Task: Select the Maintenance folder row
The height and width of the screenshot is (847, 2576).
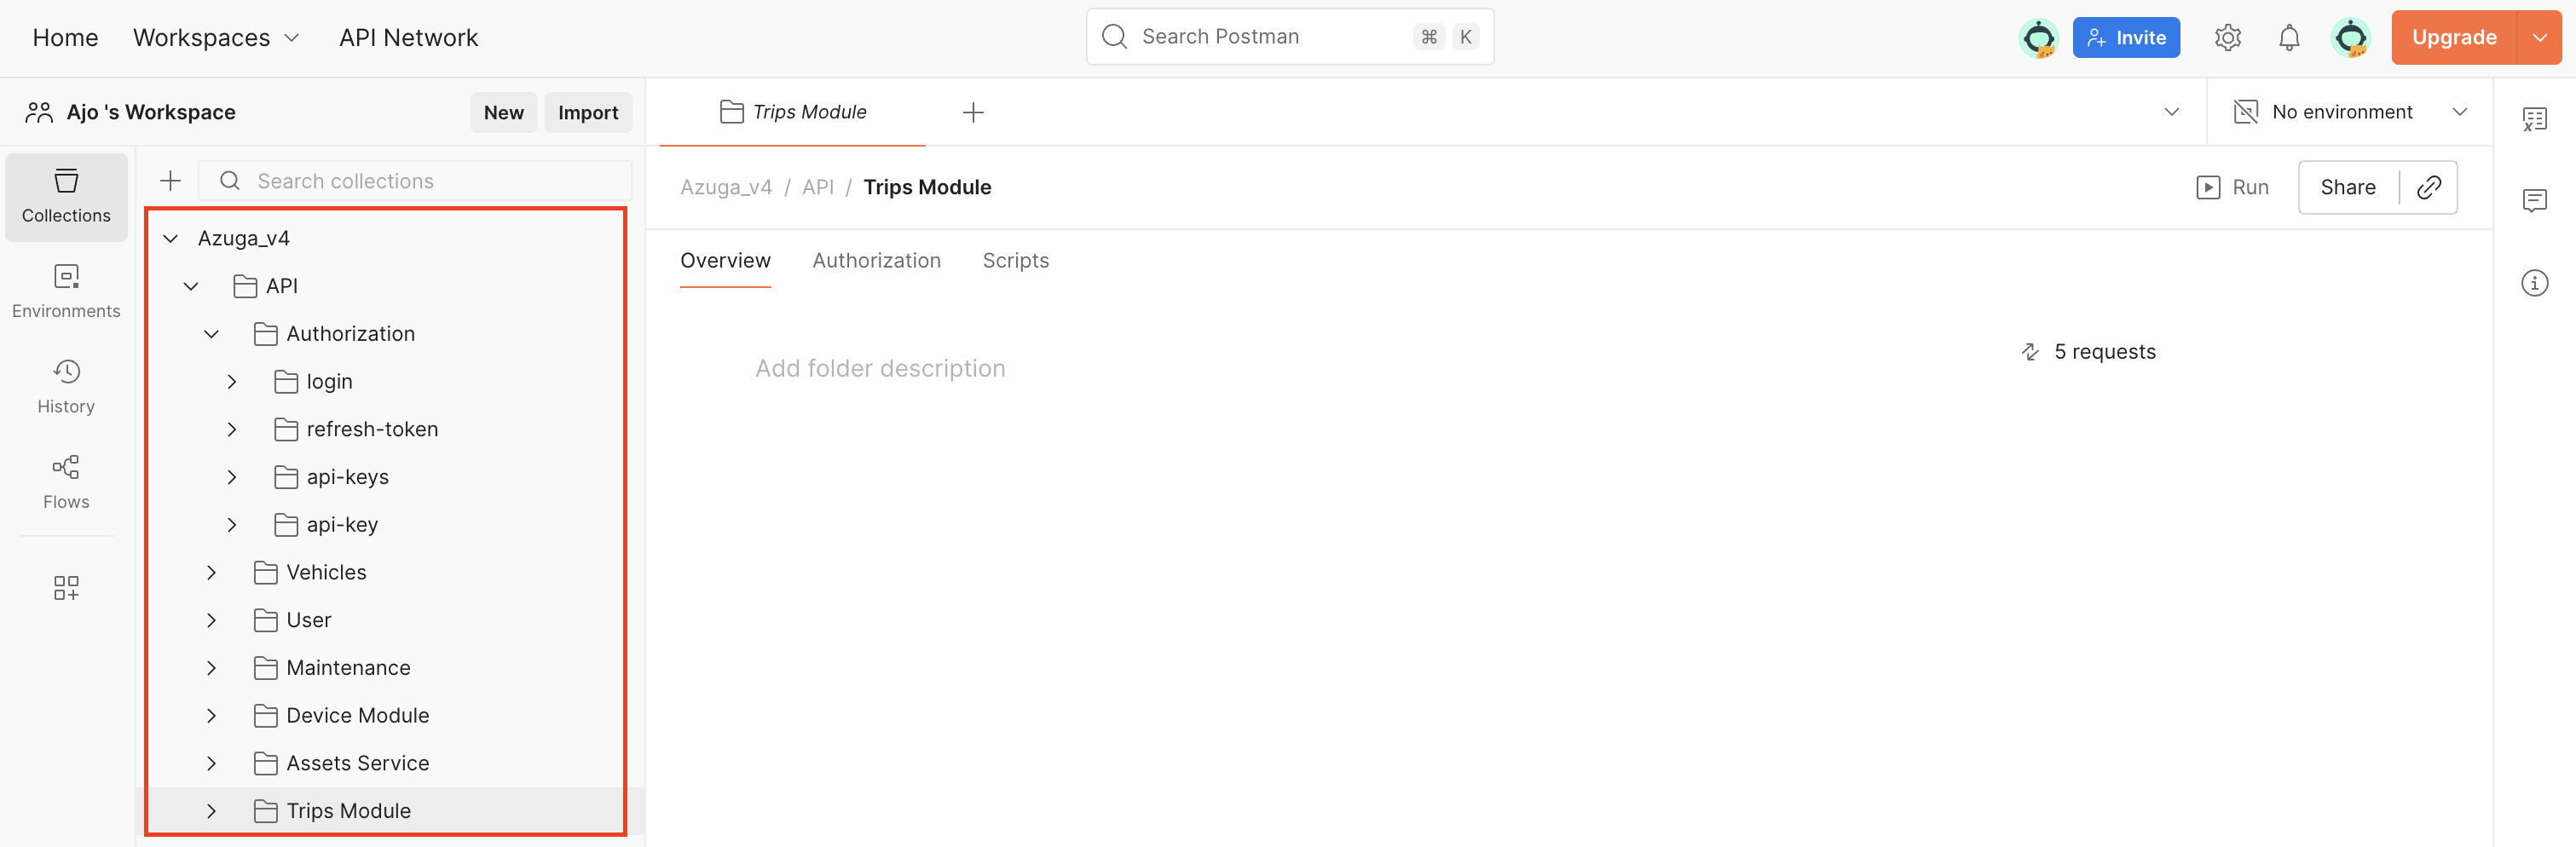Action: click(x=391, y=668)
